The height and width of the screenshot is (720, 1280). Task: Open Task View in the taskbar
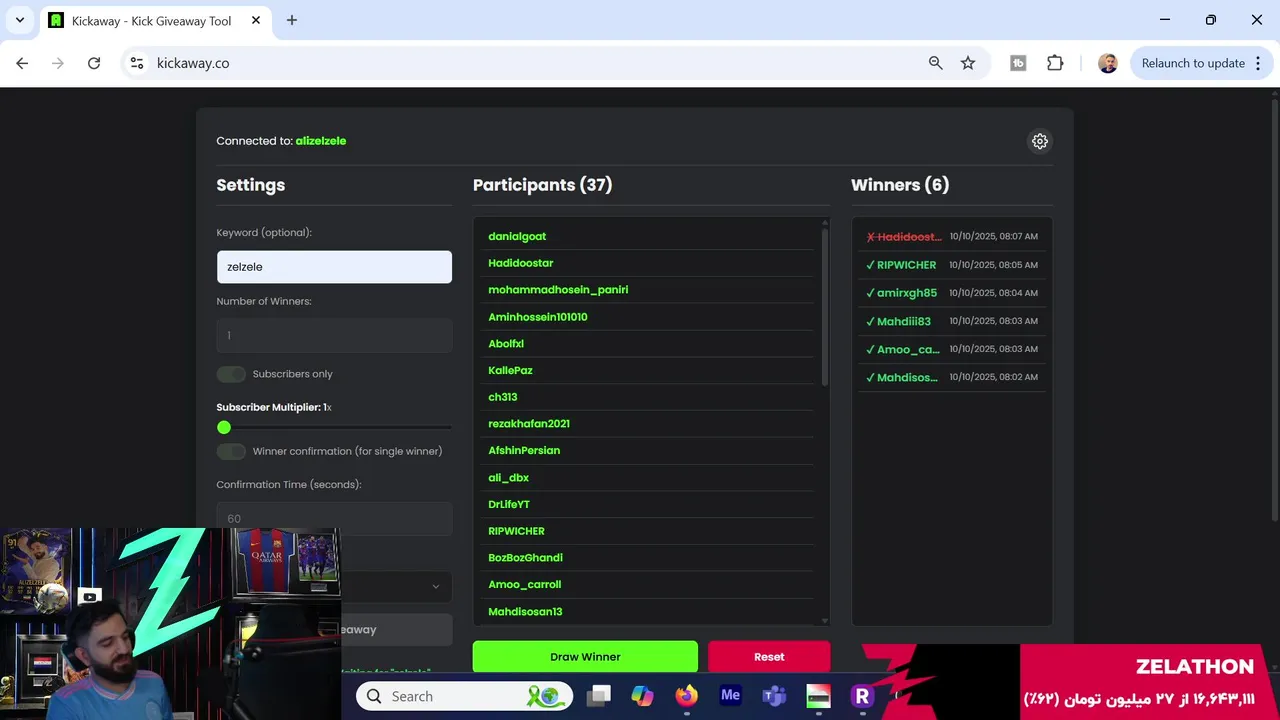(x=599, y=696)
